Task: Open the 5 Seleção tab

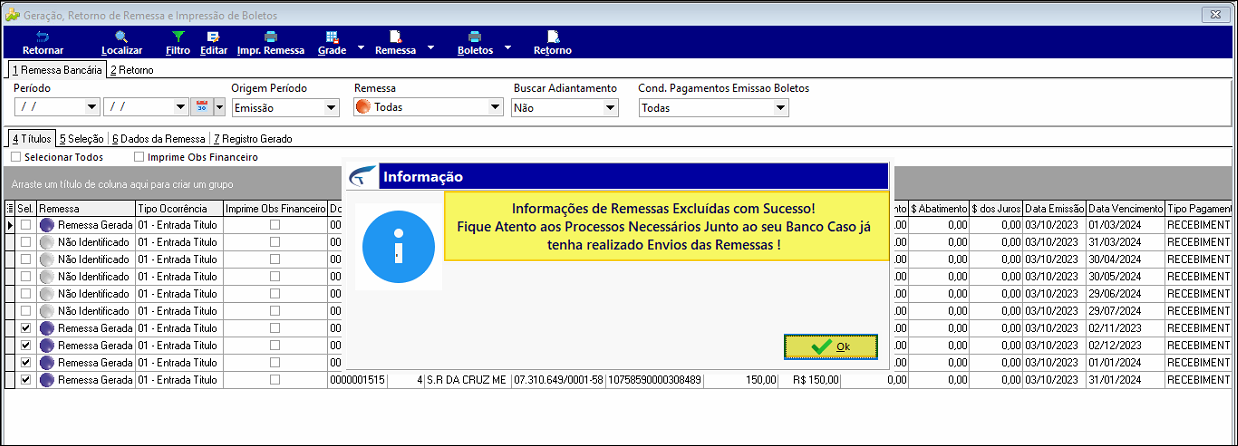Action: click(x=81, y=139)
